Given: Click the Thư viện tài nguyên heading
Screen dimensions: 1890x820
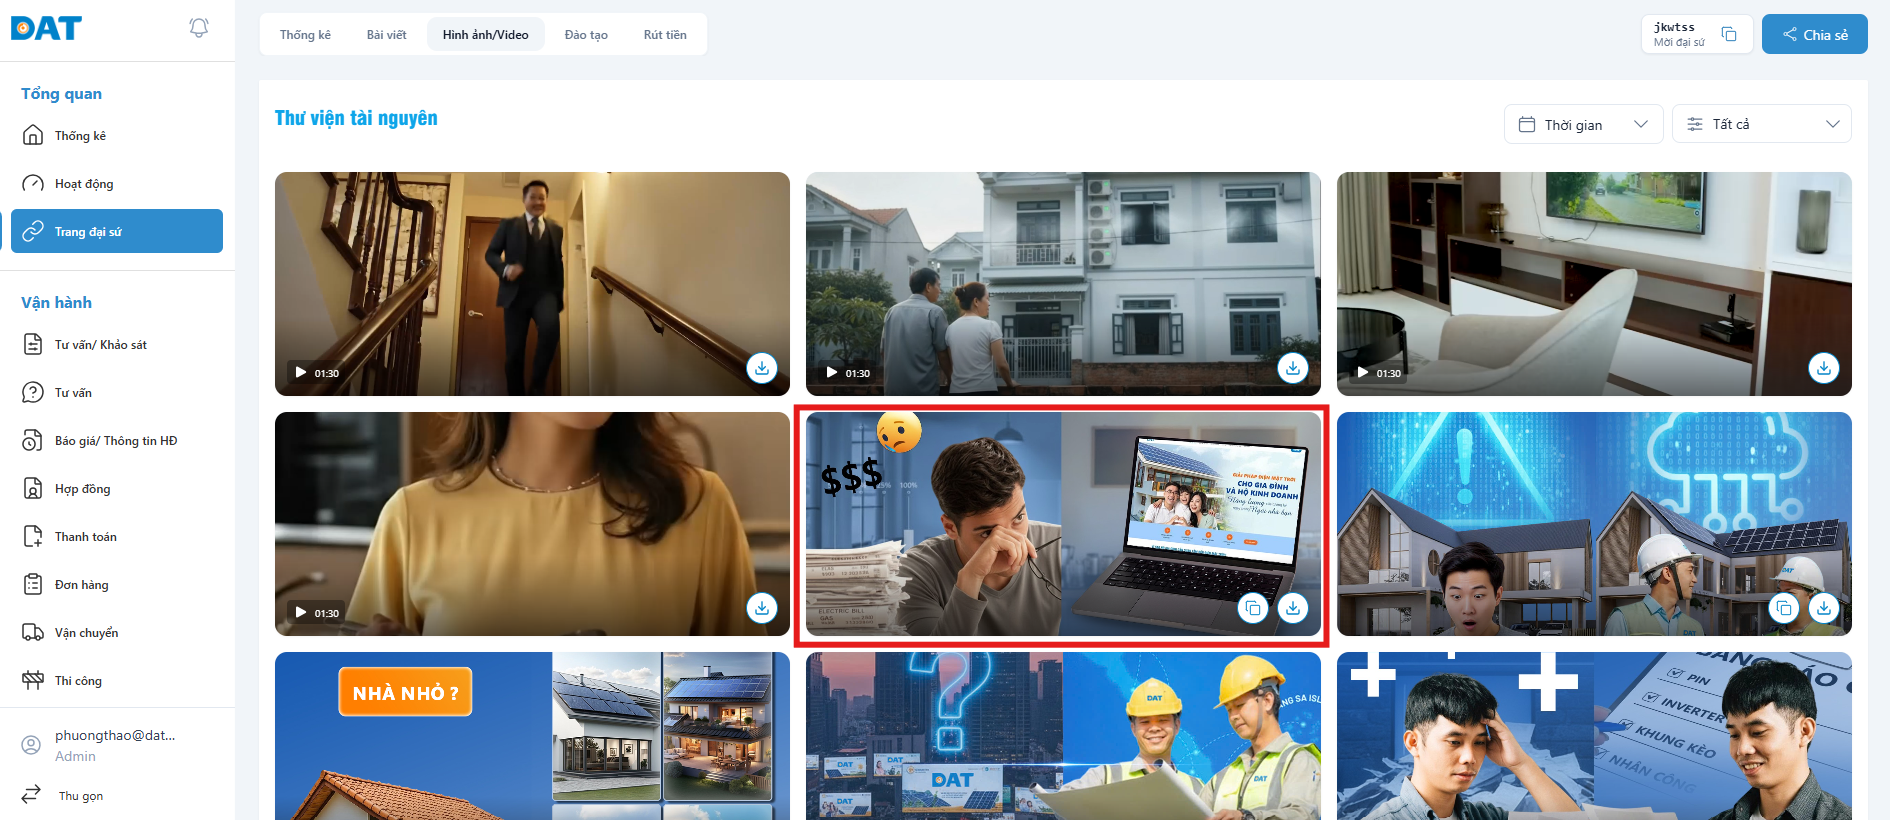Looking at the screenshot, I should (356, 118).
